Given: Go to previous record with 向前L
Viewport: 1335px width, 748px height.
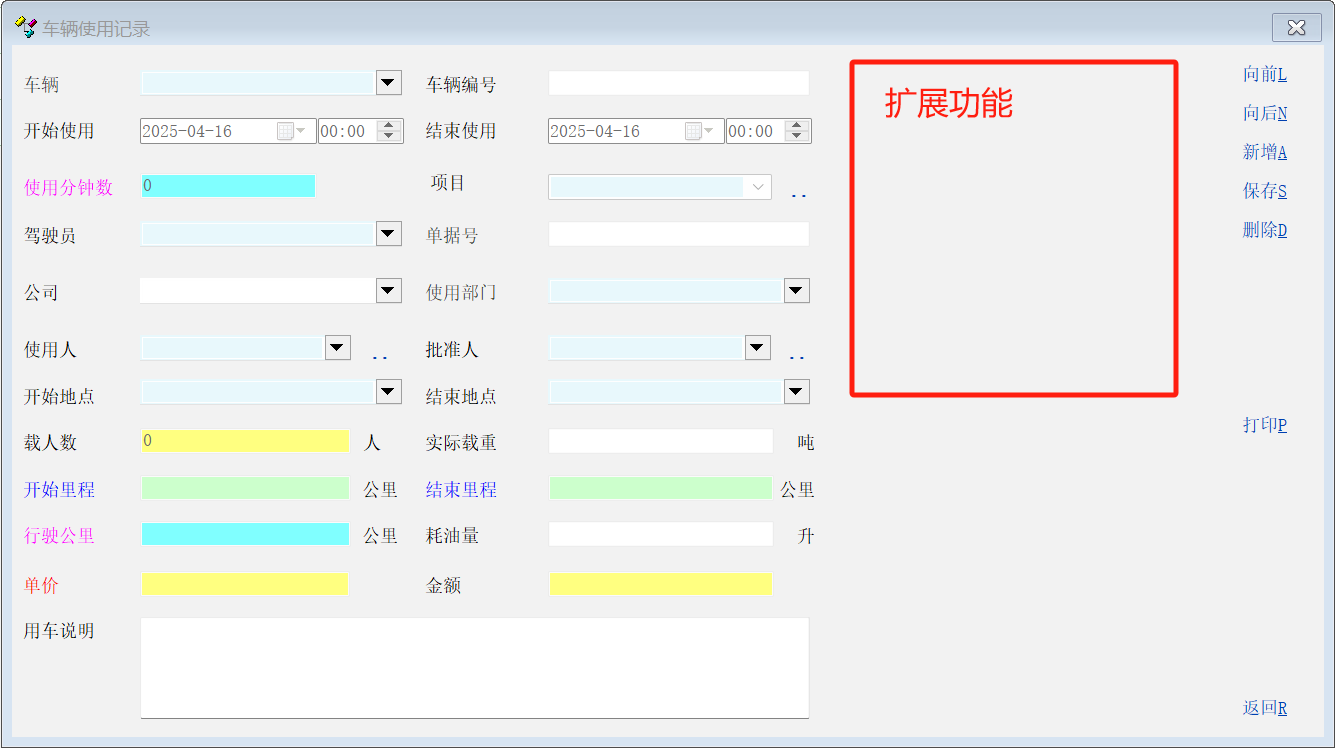Looking at the screenshot, I should (x=1264, y=74).
